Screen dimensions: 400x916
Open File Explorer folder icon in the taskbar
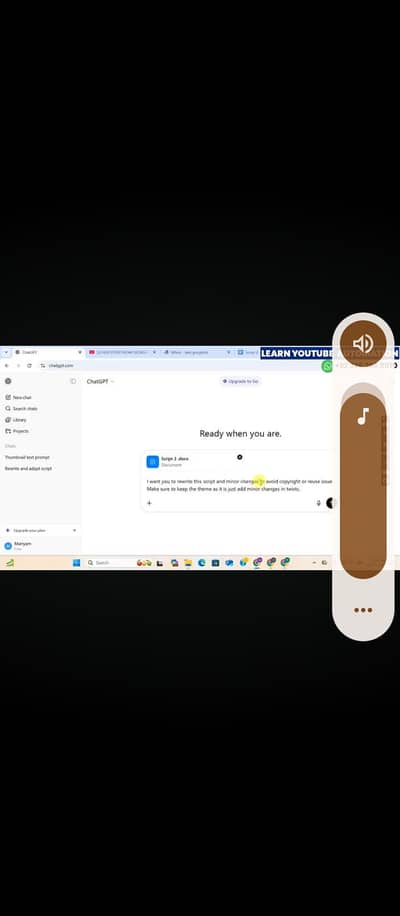point(188,563)
